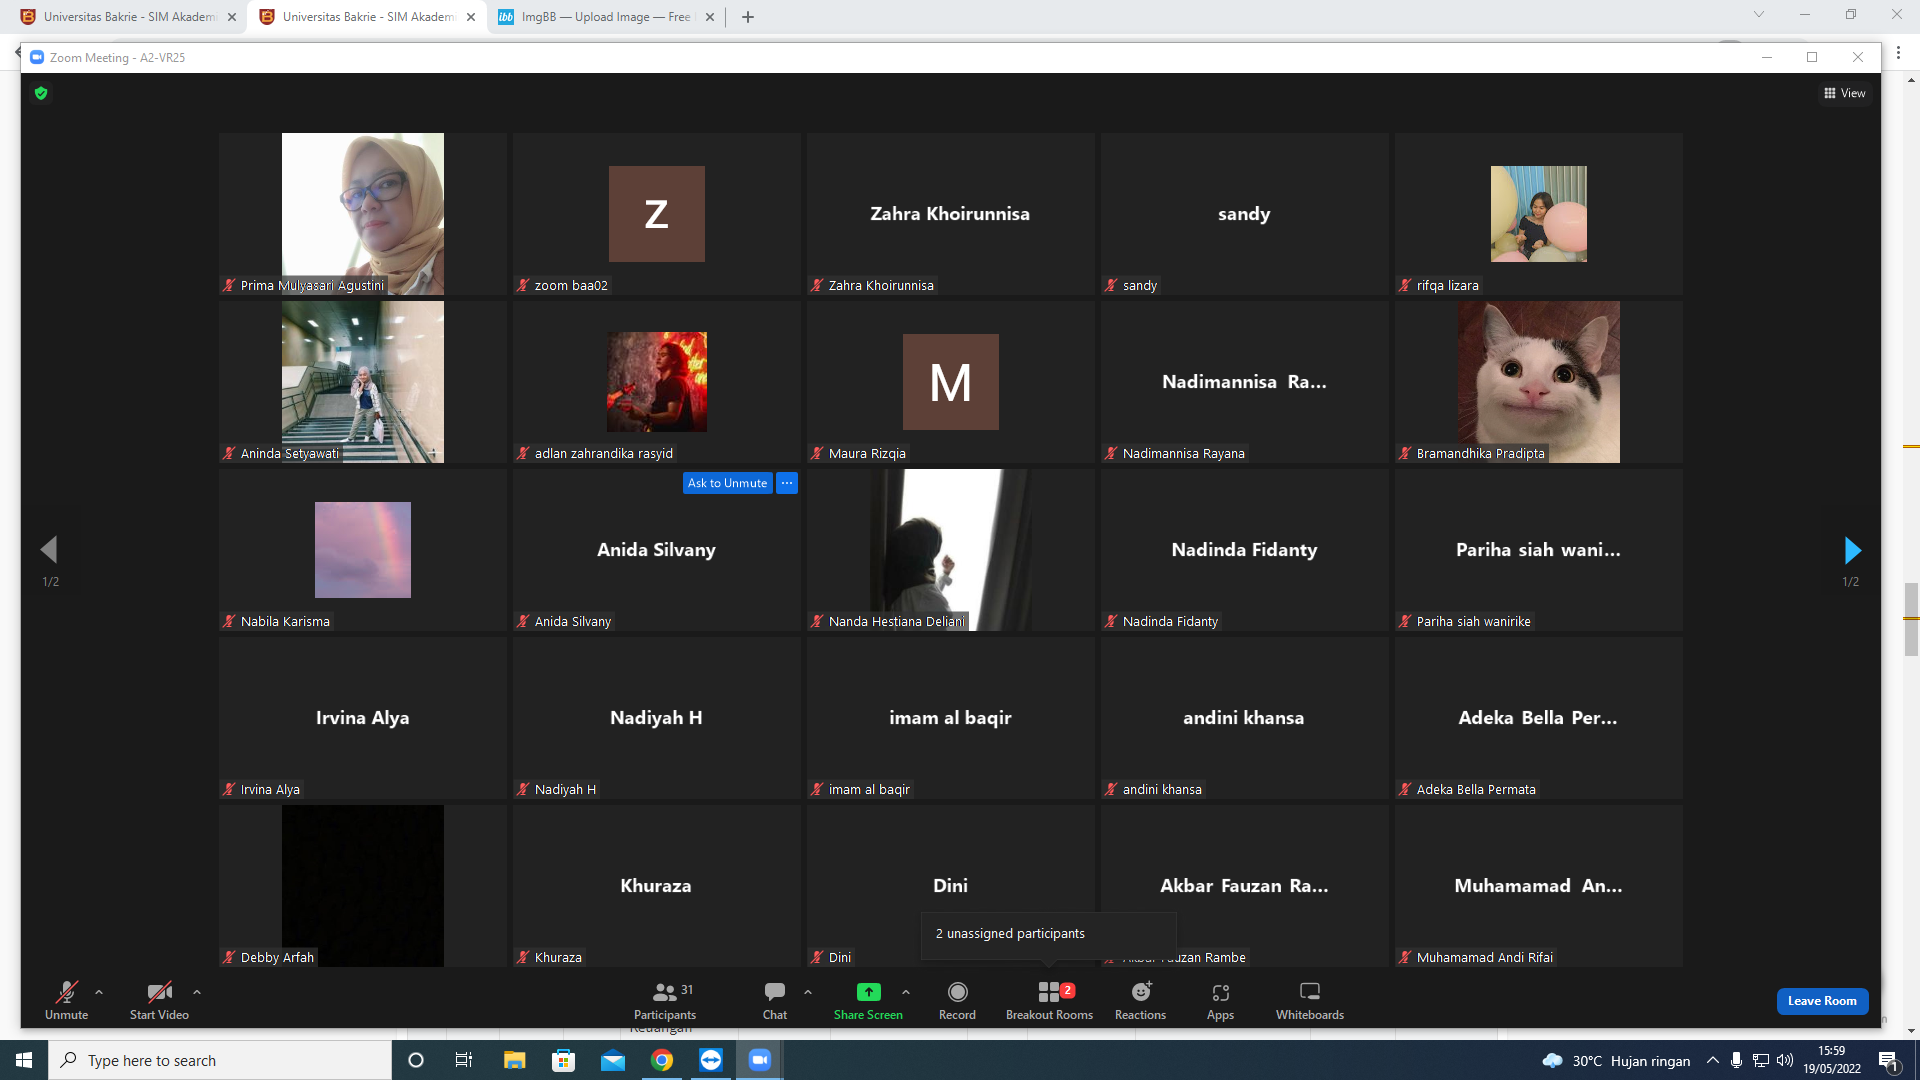Start recording the meeting
Viewport: 1920px width, 1080px height.
pyautogui.click(x=957, y=1000)
